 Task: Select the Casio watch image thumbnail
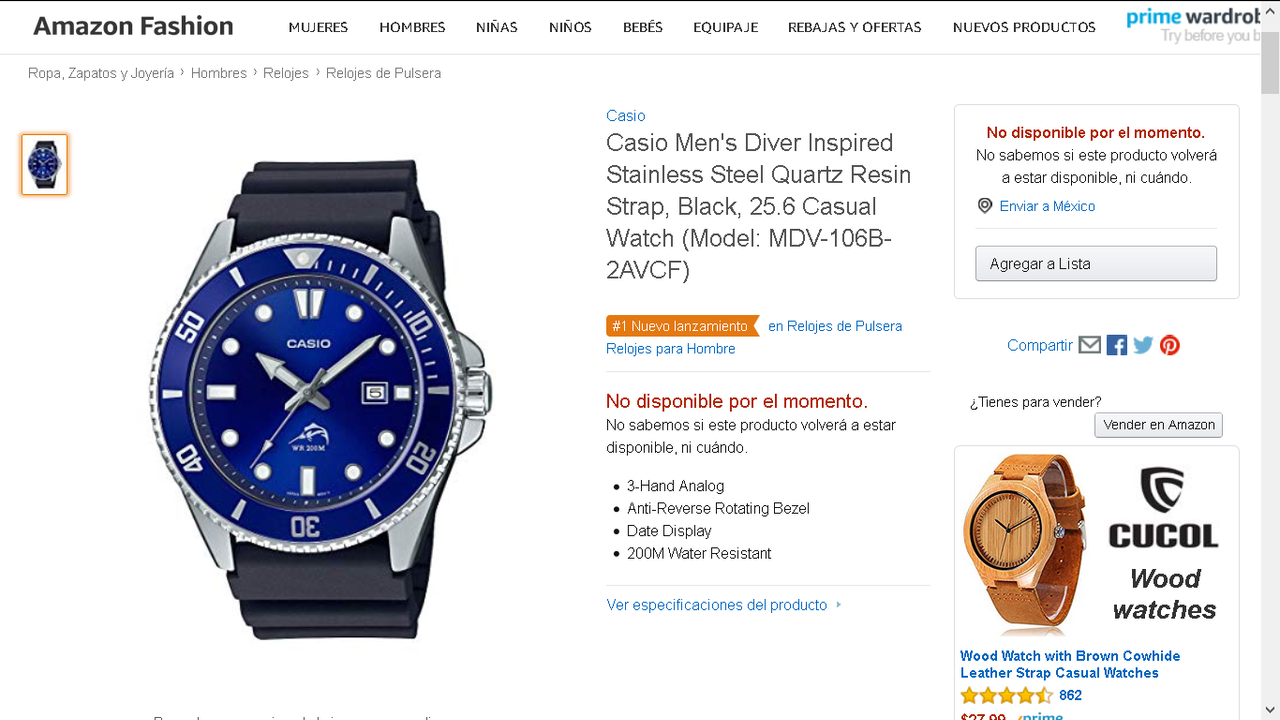pyautogui.click(x=45, y=164)
